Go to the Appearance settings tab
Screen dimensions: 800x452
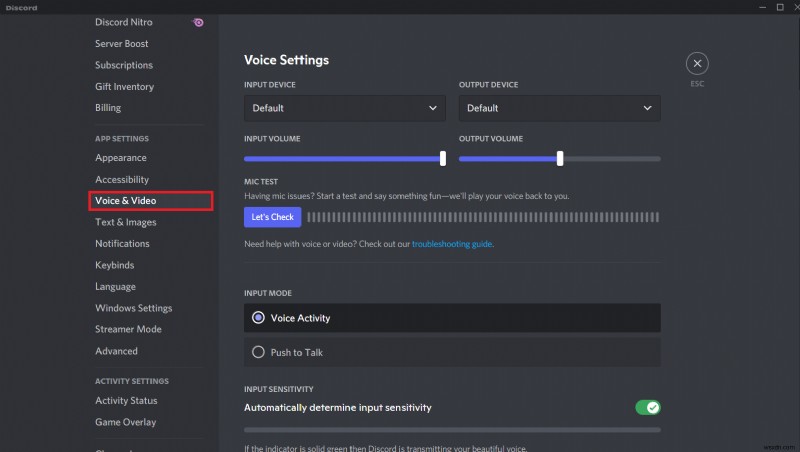point(121,158)
